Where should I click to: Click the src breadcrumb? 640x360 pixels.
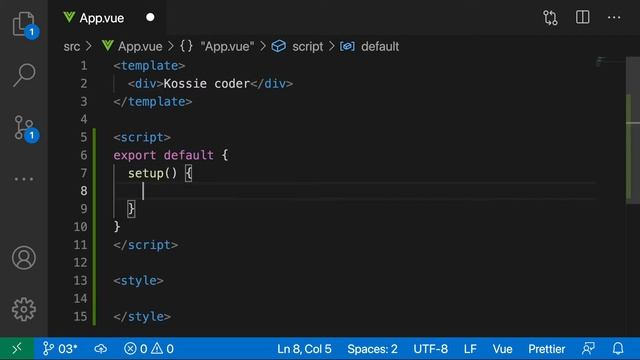72,47
